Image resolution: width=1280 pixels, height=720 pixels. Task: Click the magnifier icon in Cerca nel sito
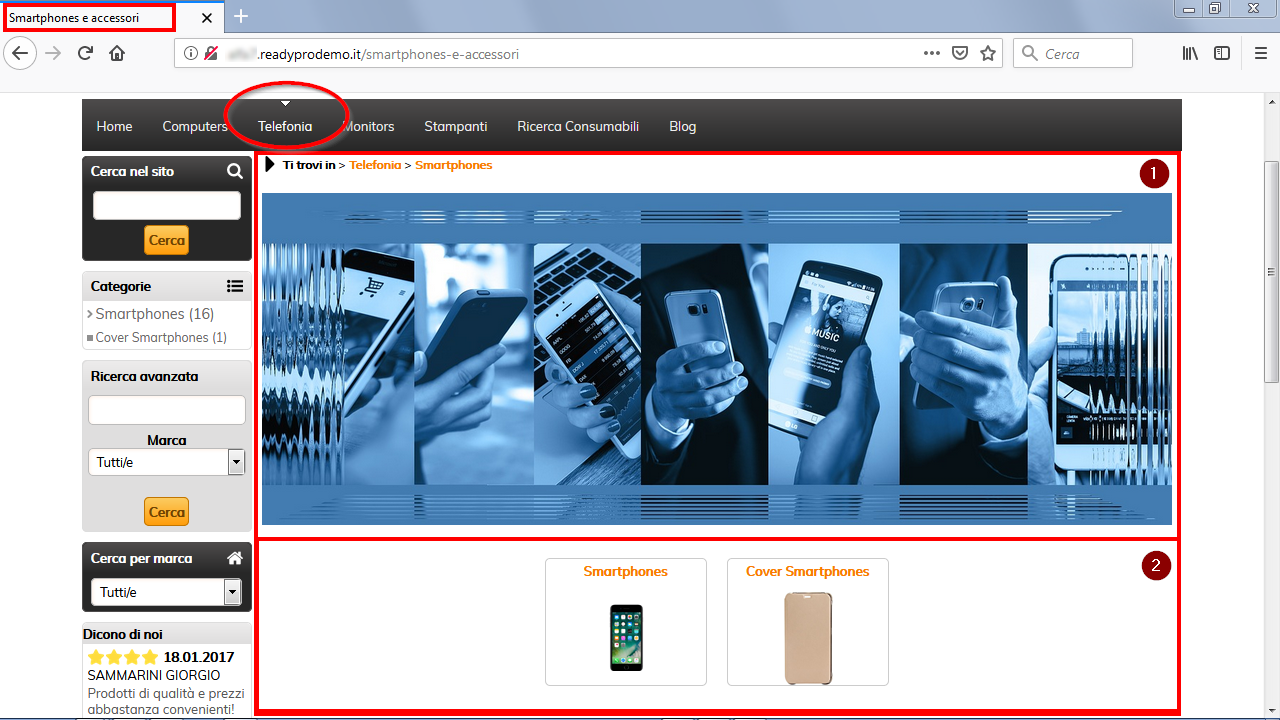tap(235, 171)
